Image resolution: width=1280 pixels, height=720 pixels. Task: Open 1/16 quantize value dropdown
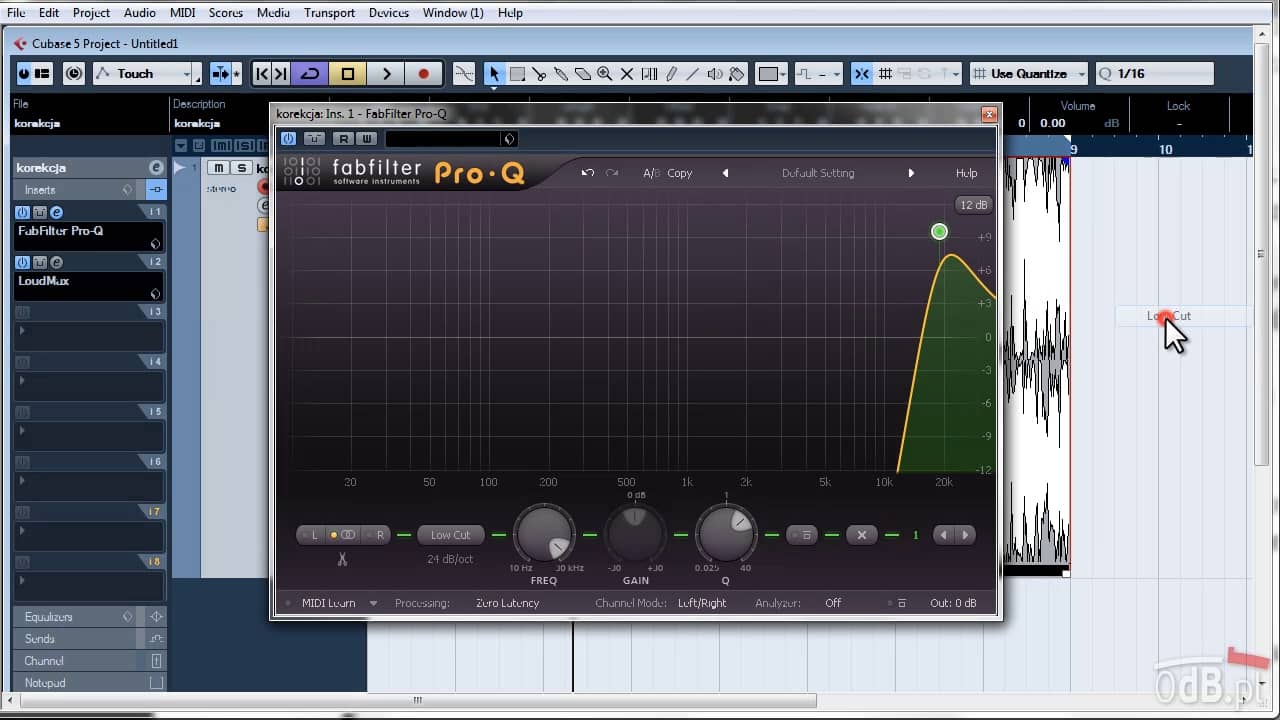pos(1155,74)
